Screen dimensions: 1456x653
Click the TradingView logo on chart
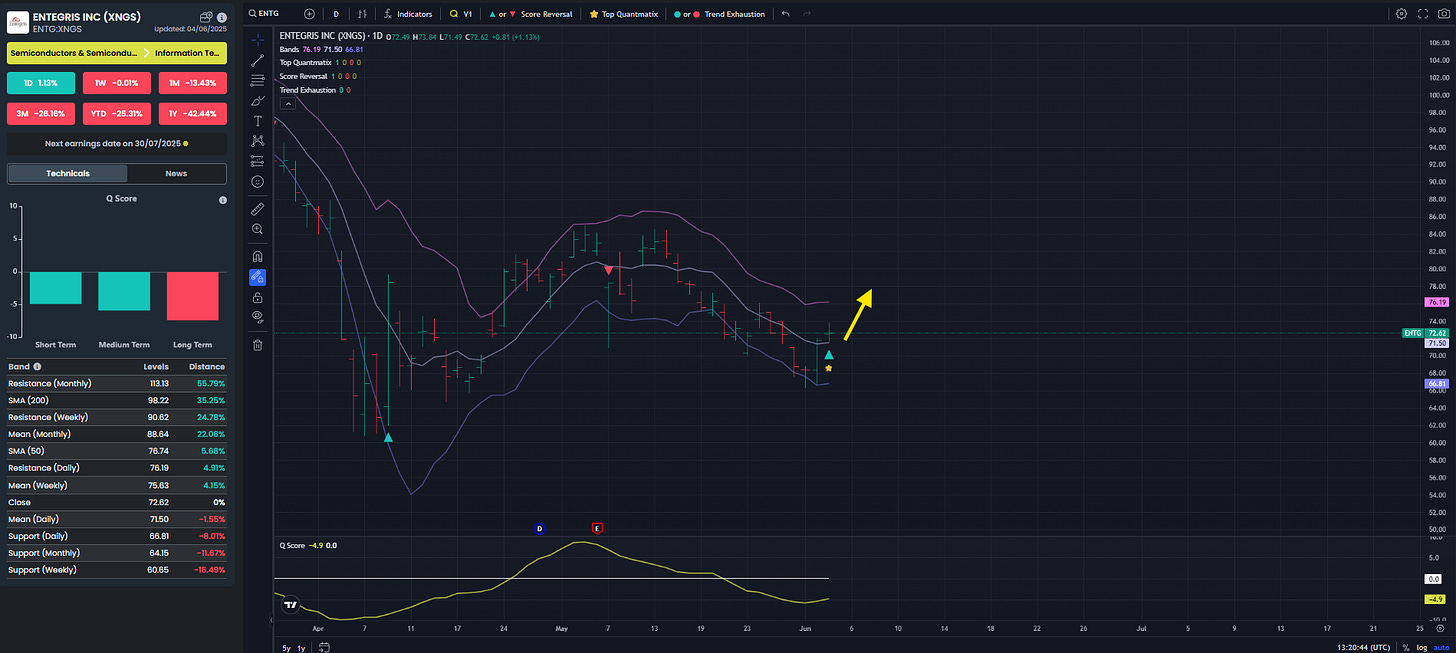point(290,605)
